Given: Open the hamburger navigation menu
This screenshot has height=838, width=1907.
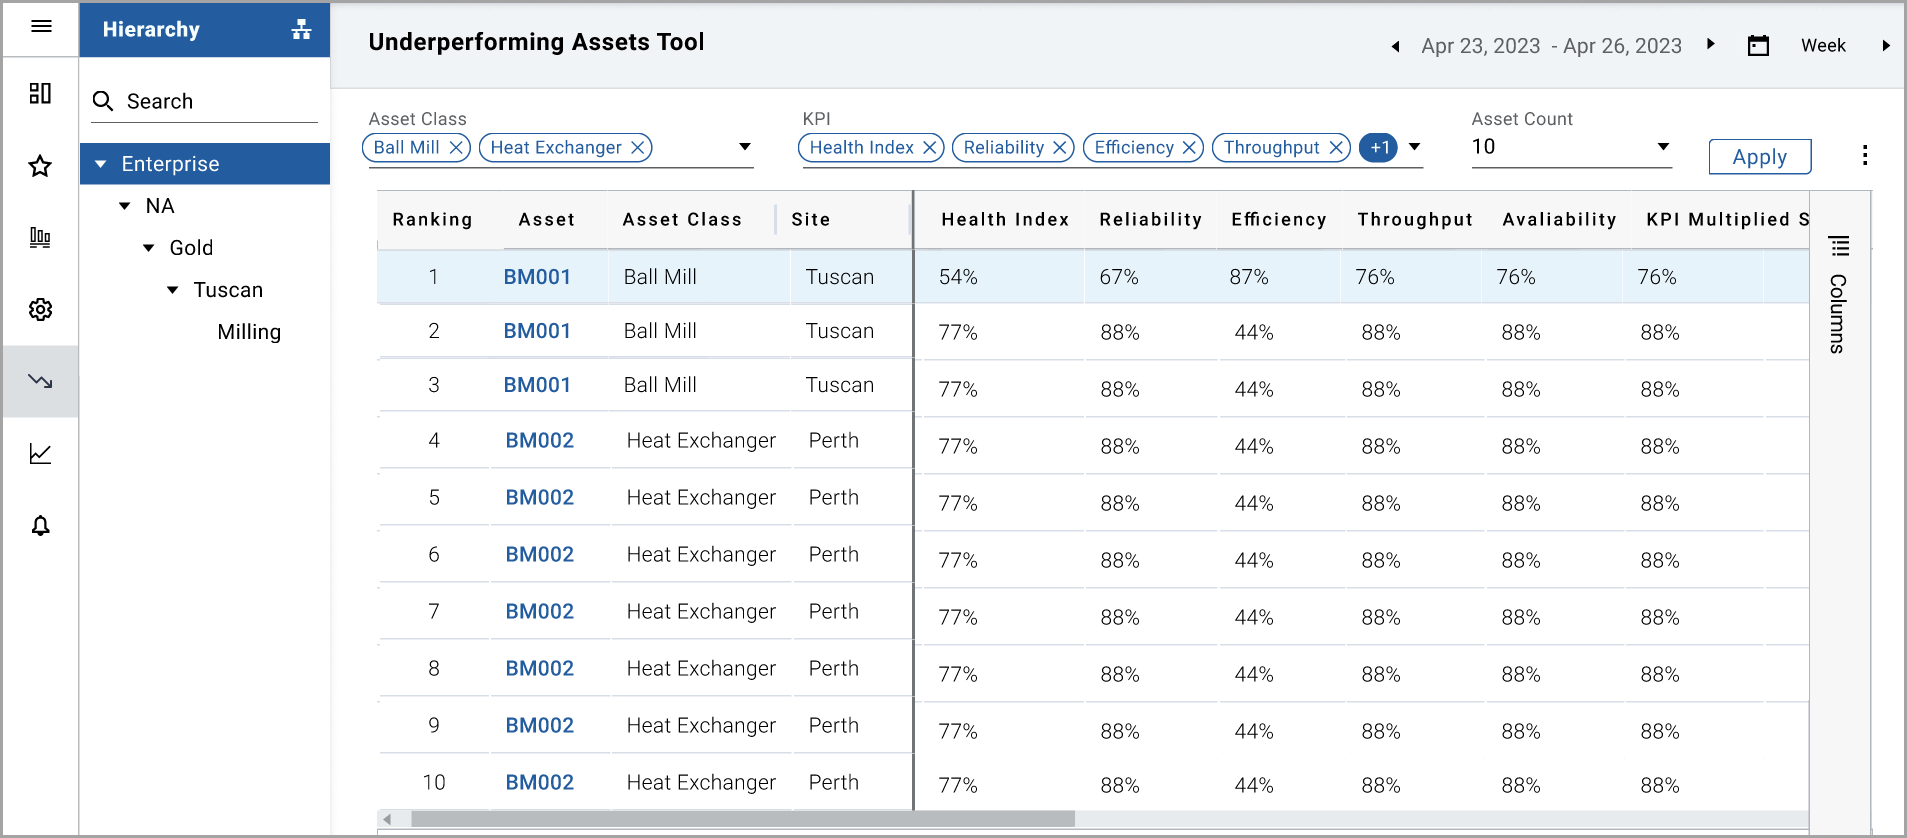Looking at the screenshot, I should pos(41,27).
